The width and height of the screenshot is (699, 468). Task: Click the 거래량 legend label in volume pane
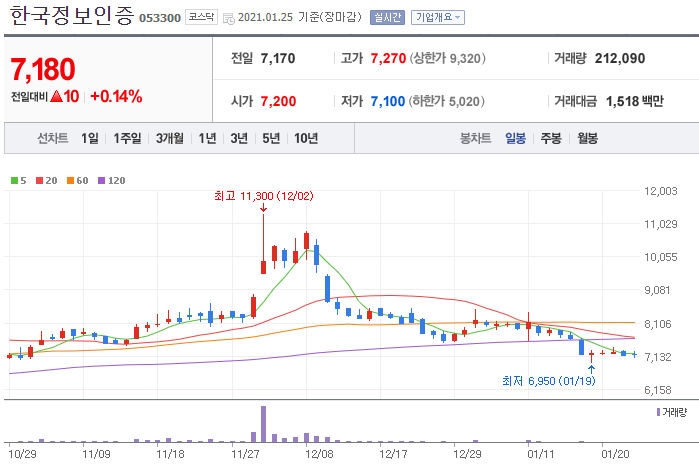click(672, 412)
